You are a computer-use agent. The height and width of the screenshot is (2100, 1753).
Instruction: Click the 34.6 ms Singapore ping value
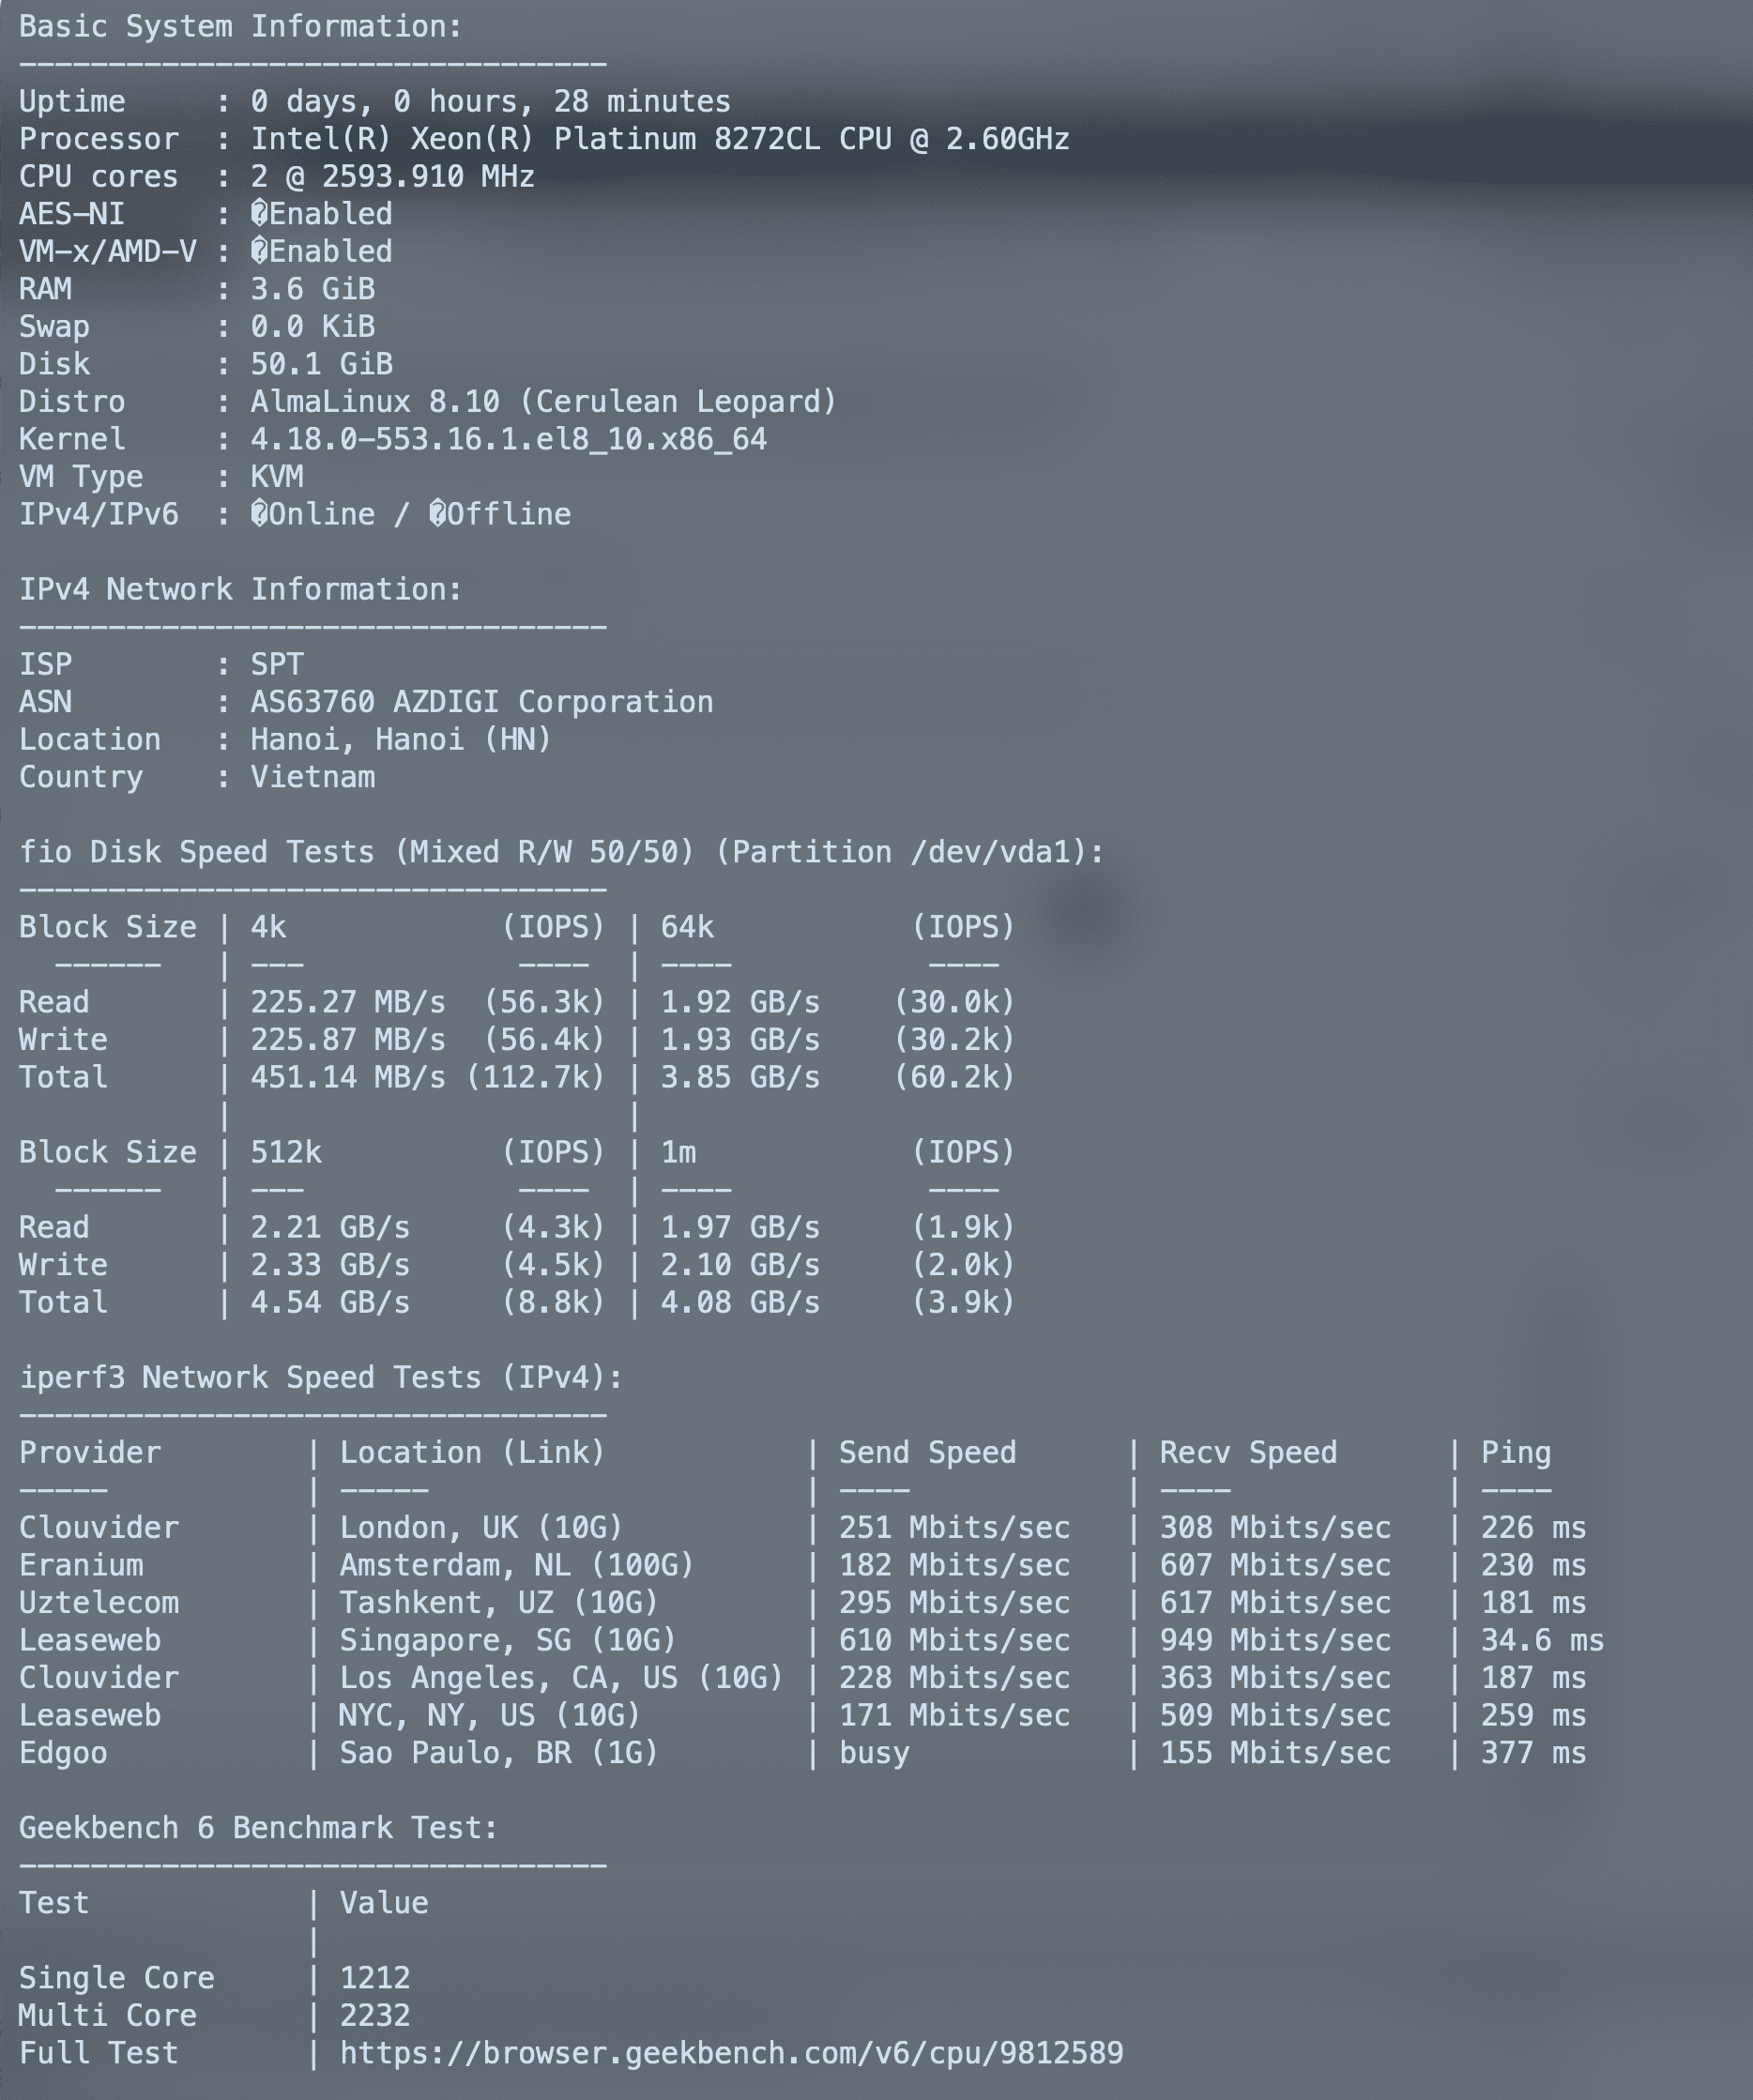click(1541, 1640)
